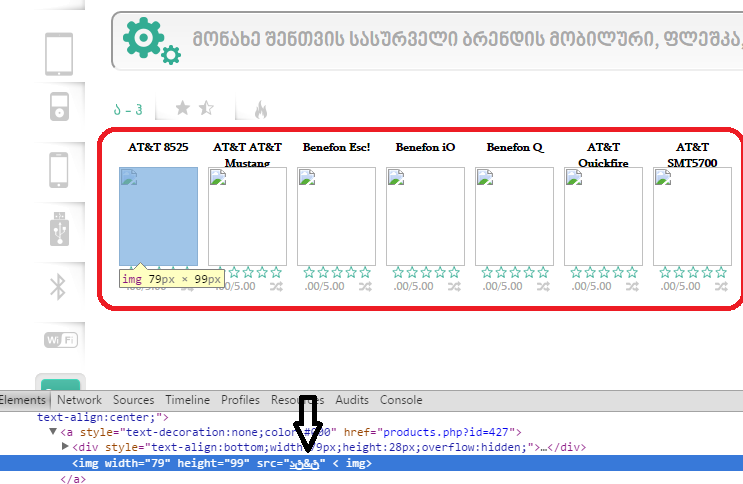Image resolution: width=743 pixels, height=484 pixels.
Task: Click the Benefon iO image thumbnail
Action: [x=426, y=216]
